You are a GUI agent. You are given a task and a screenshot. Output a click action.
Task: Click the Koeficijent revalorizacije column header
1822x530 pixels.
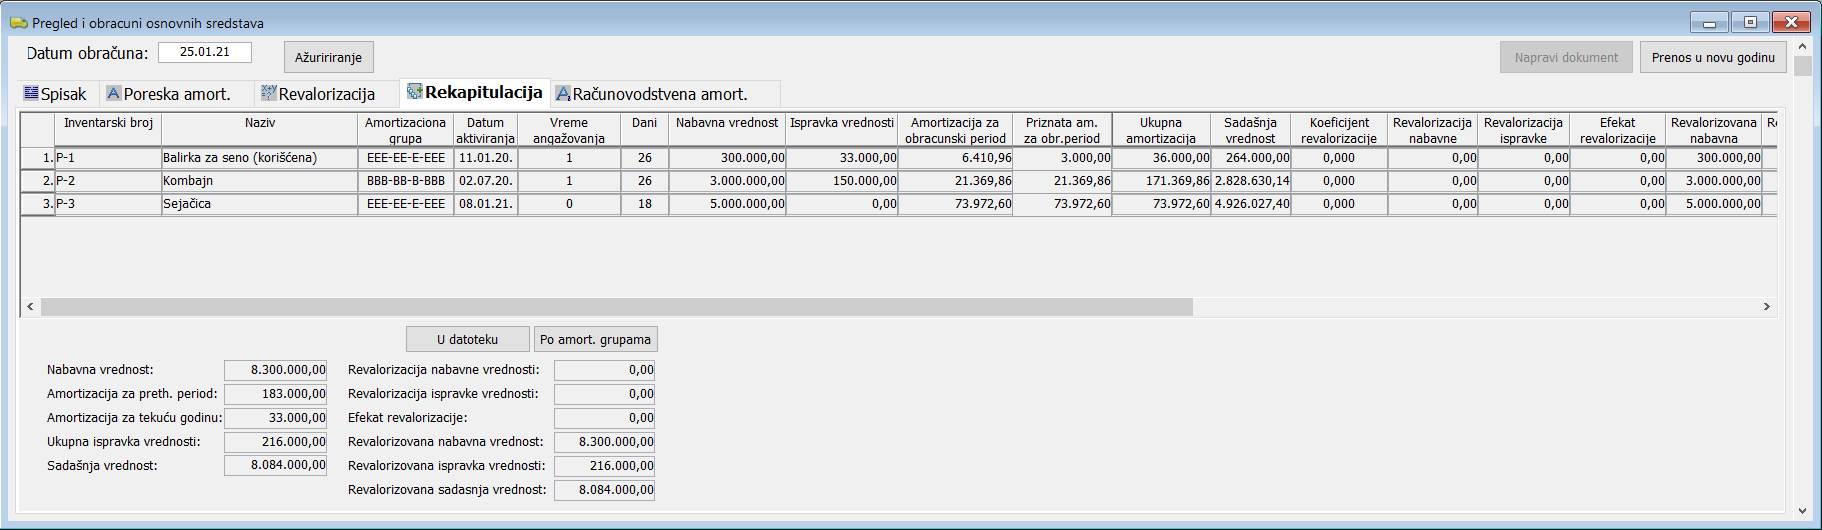[x=1339, y=130]
